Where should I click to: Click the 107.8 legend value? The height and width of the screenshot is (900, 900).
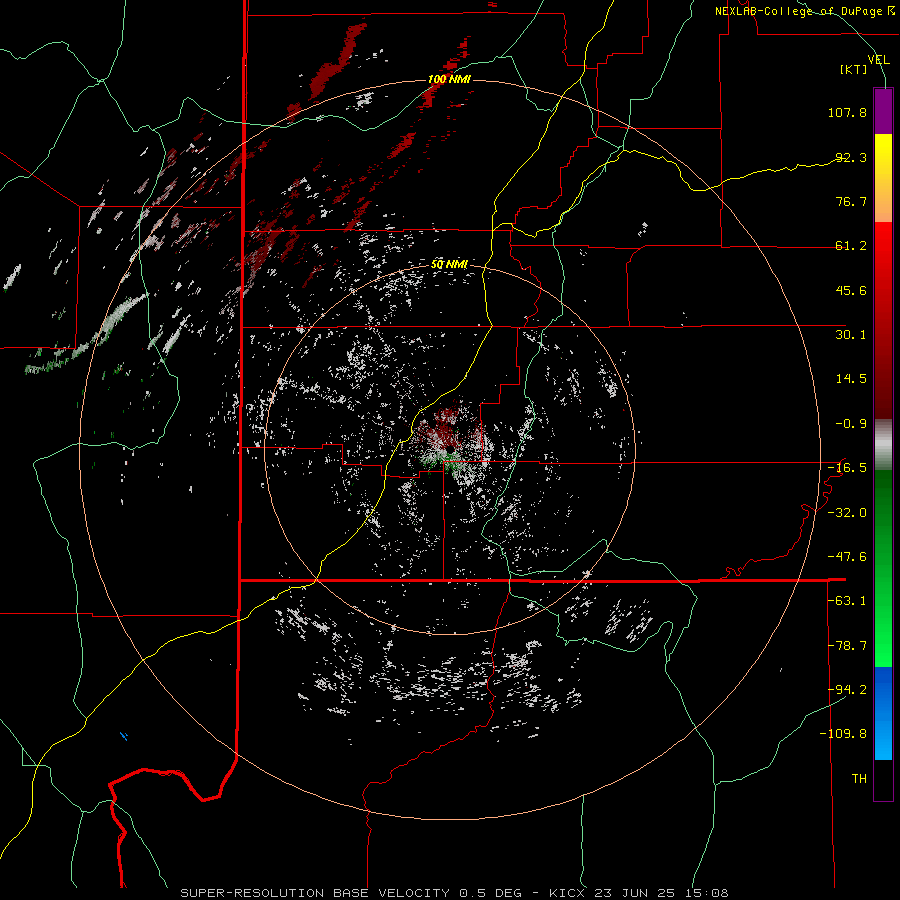(x=847, y=112)
